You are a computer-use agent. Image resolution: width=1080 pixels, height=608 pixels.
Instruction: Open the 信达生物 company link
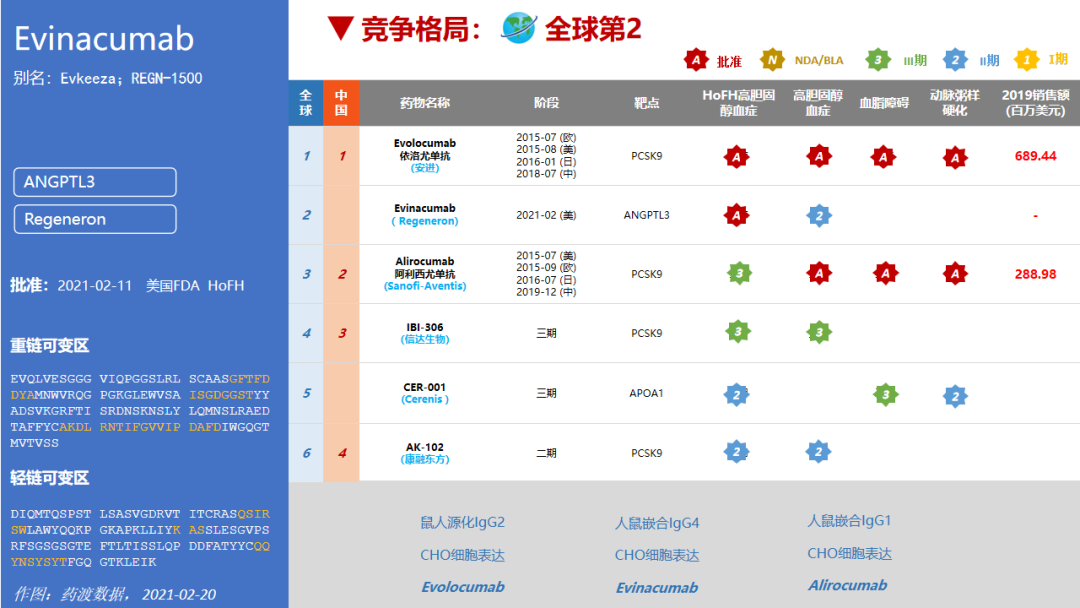click(x=425, y=339)
